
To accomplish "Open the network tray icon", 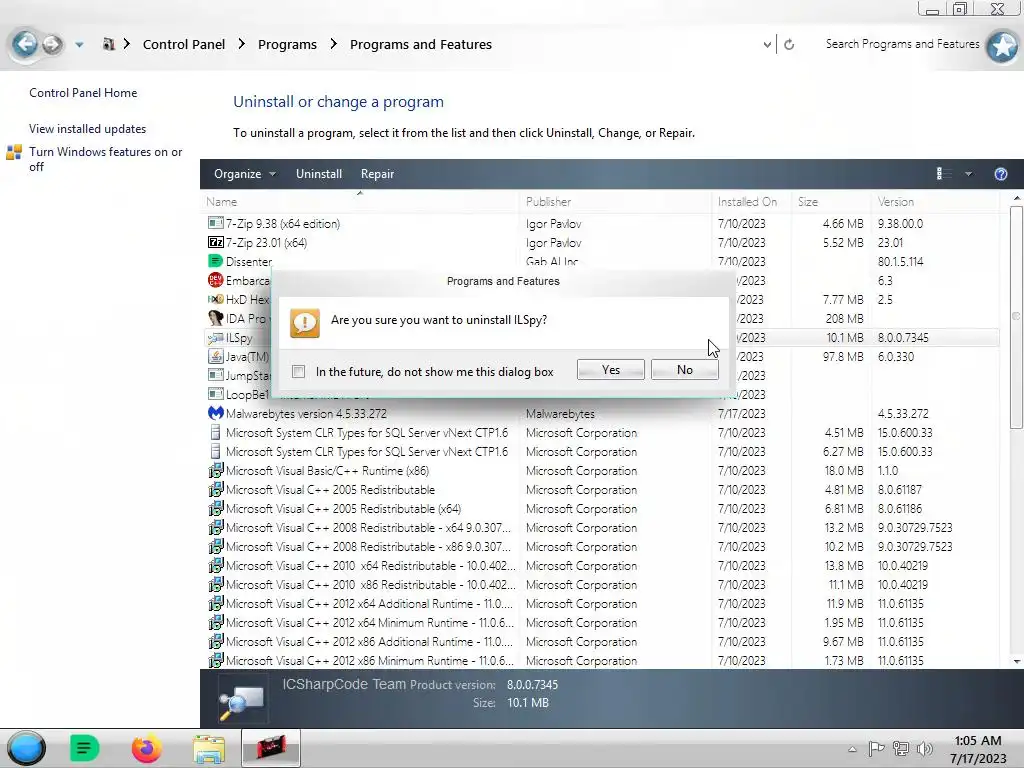I will click(x=901, y=749).
